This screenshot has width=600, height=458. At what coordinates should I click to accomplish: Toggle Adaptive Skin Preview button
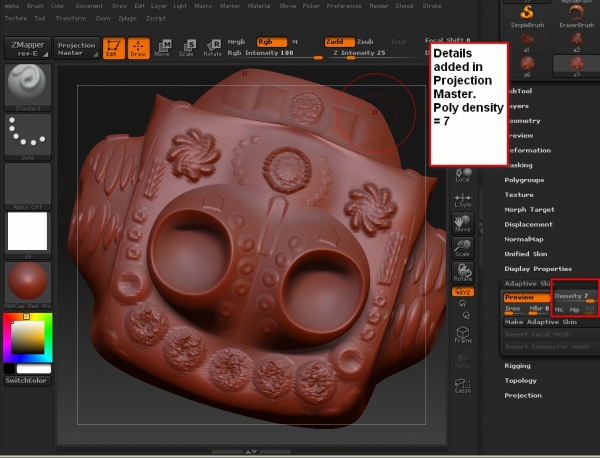point(527,298)
